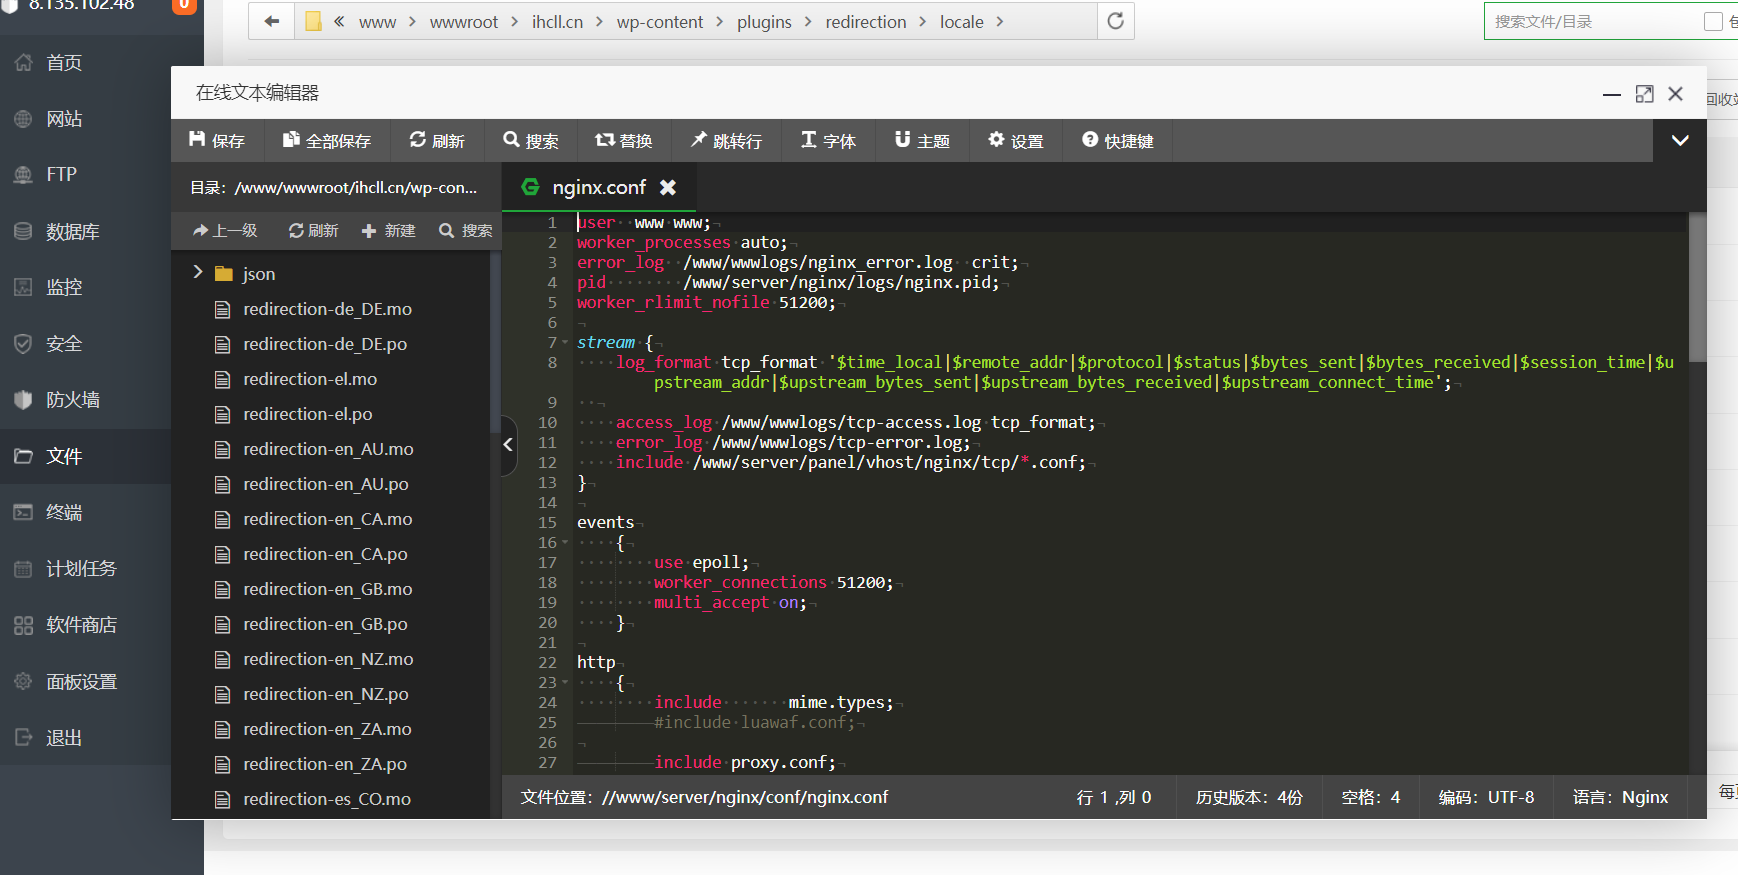
Task: Click plugins in the breadcrumb path
Action: [x=764, y=22]
